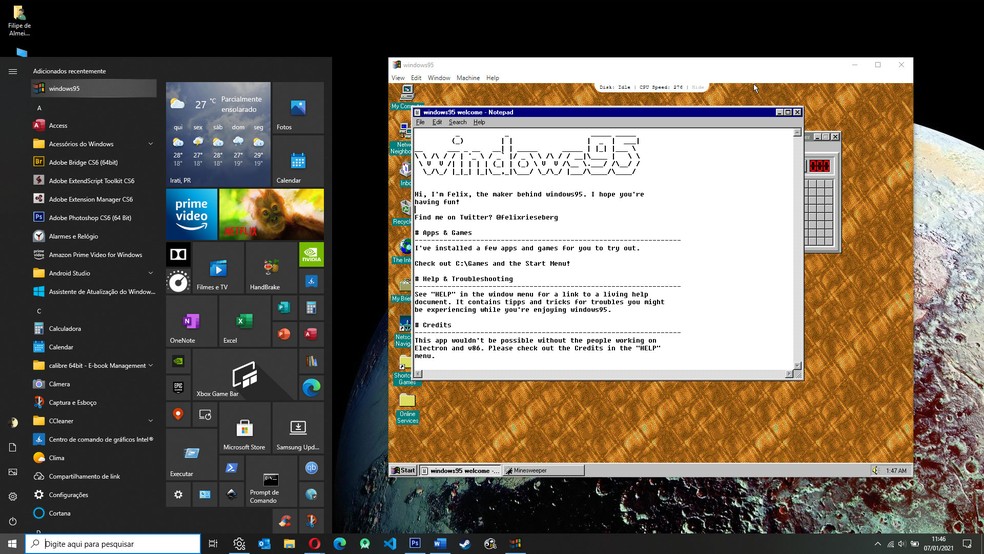Screen dimensions: 984x554
Task: Open the Microsoft Edge tile
Action: (311, 388)
